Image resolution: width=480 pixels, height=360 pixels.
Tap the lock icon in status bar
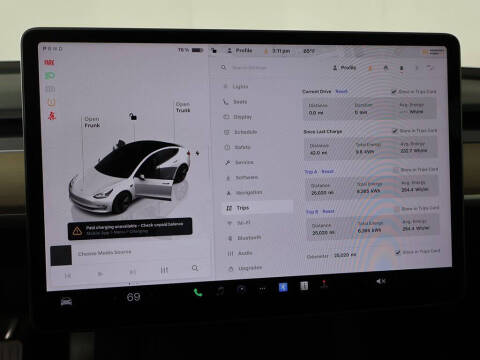214,51
